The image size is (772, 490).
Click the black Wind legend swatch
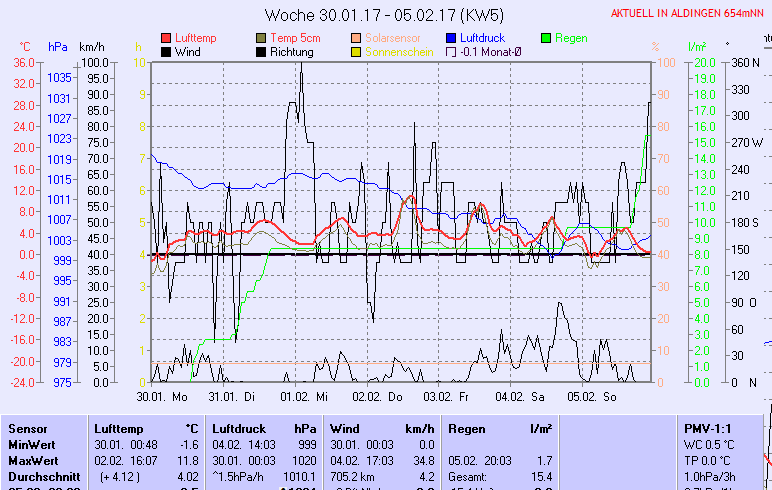166,52
